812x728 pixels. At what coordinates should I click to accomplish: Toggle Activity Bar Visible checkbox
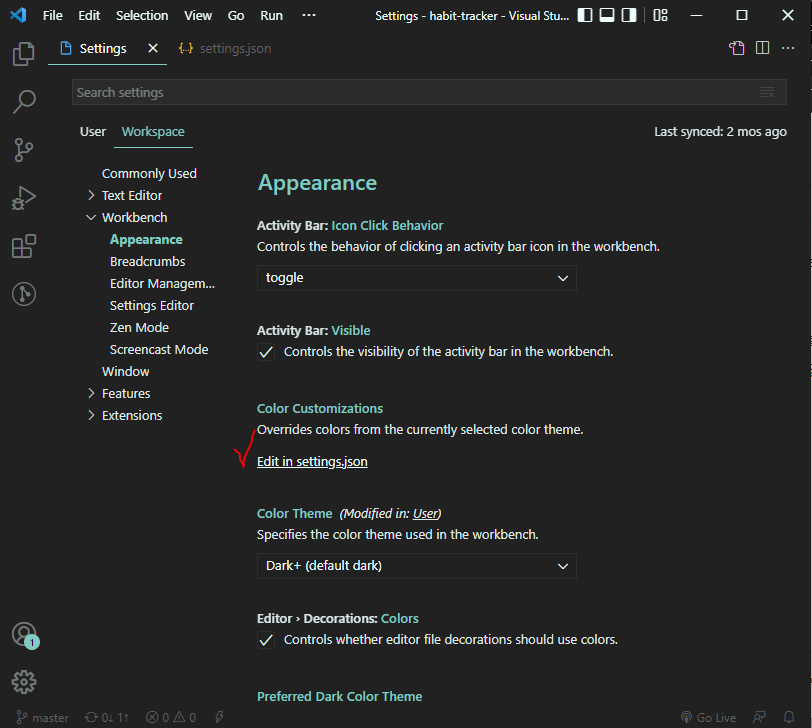point(266,353)
